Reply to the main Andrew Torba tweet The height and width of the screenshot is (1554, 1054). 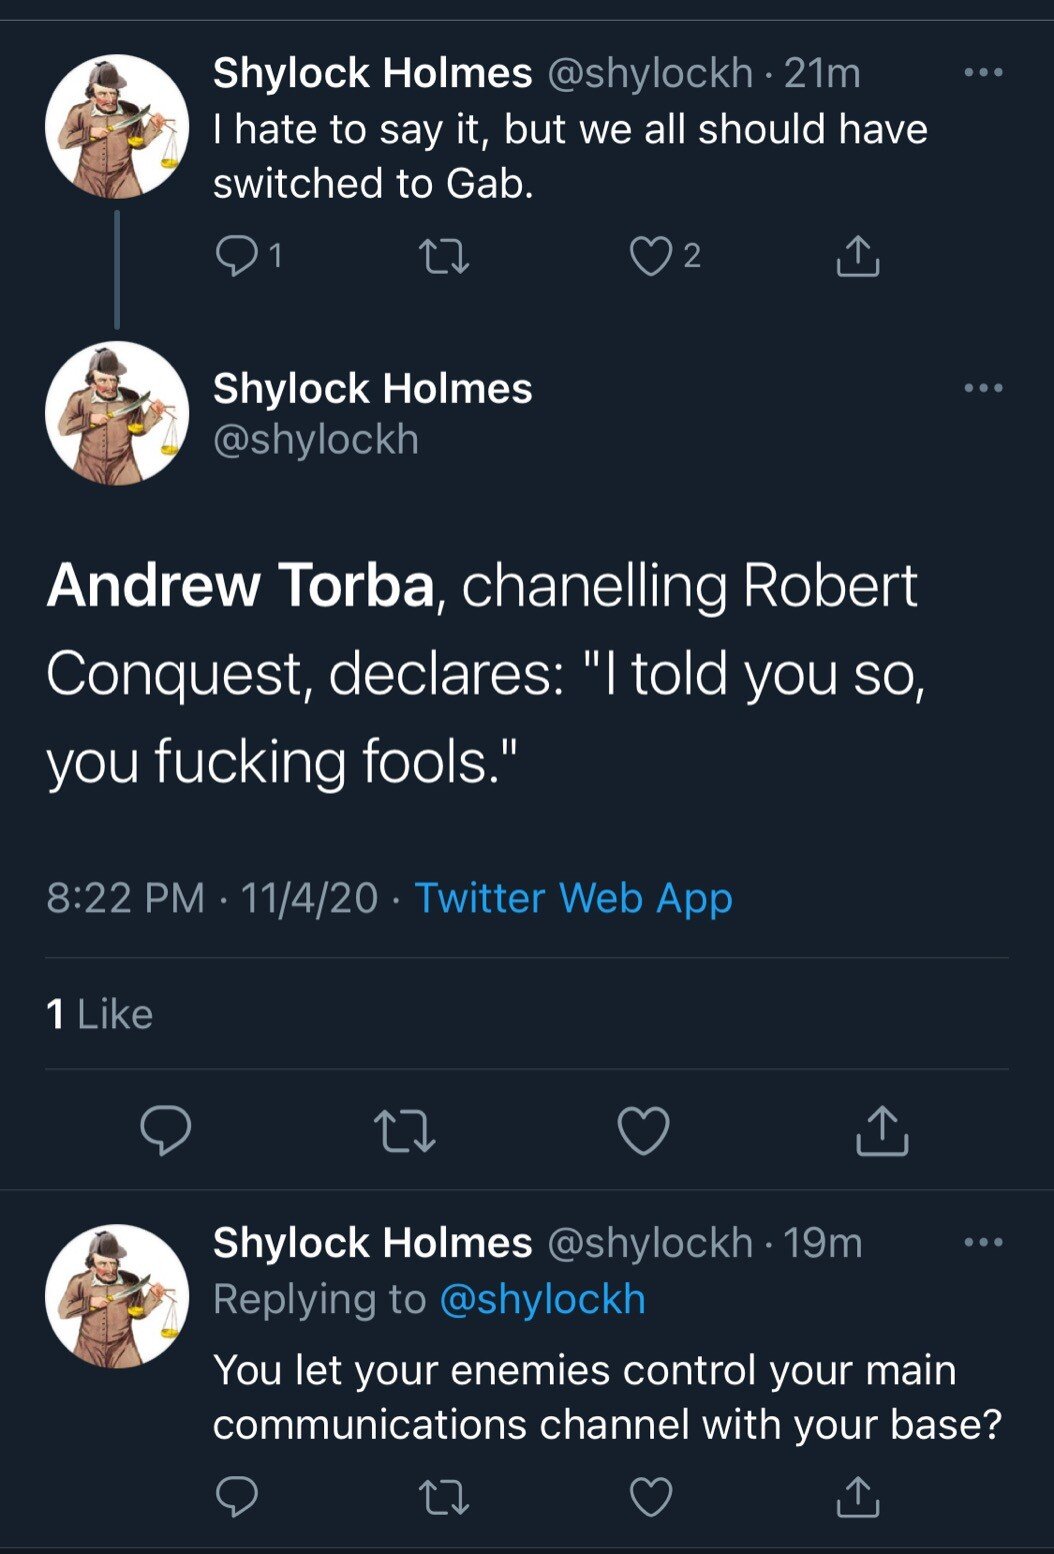coord(165,1131)
